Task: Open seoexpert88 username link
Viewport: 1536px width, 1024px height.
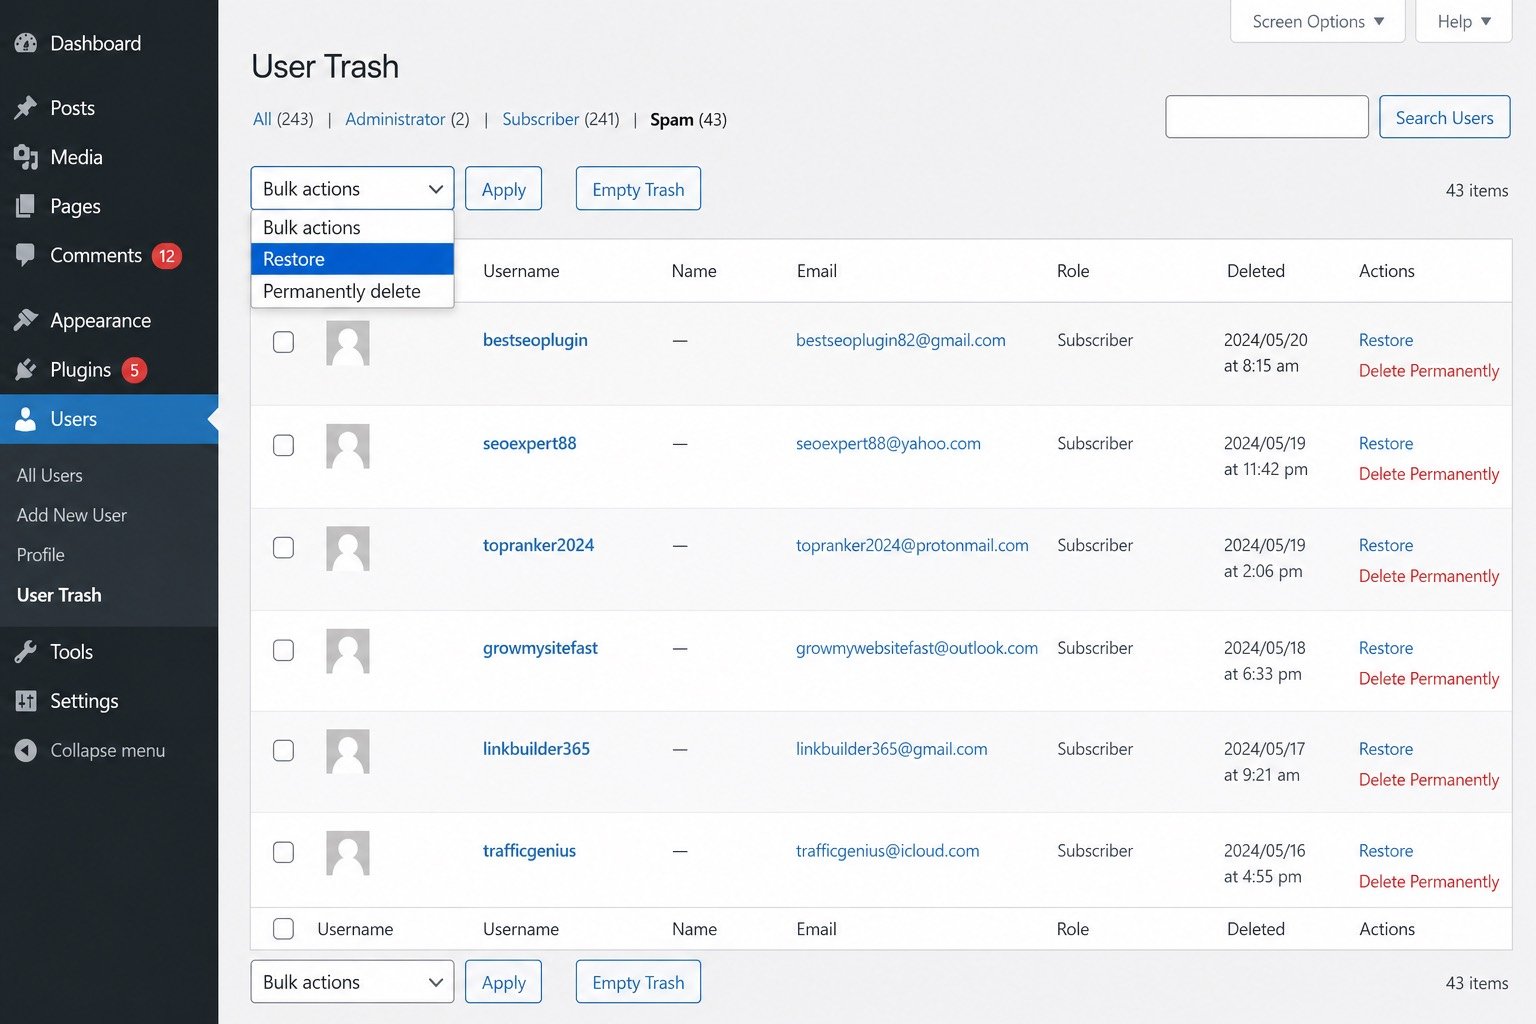Action: (x=529, y=443)
